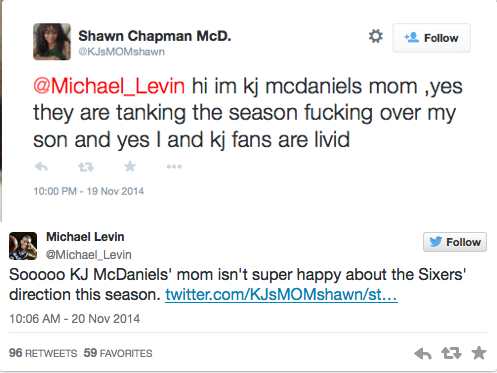The width and height of the screenshot is (497, 373).
Task: Favorite Shawn Chapman's tweet with the star
Action: [130, 166]
